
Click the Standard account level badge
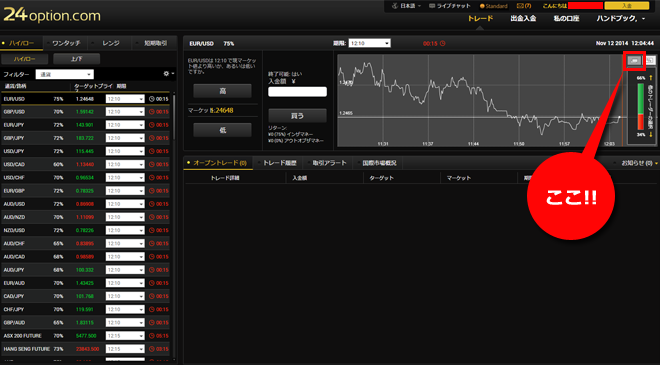494,6
